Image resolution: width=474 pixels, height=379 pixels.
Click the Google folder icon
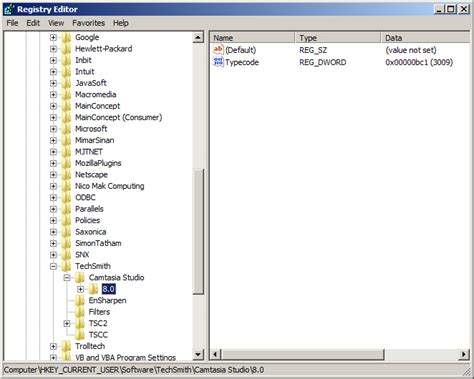(x=67, y=37)
